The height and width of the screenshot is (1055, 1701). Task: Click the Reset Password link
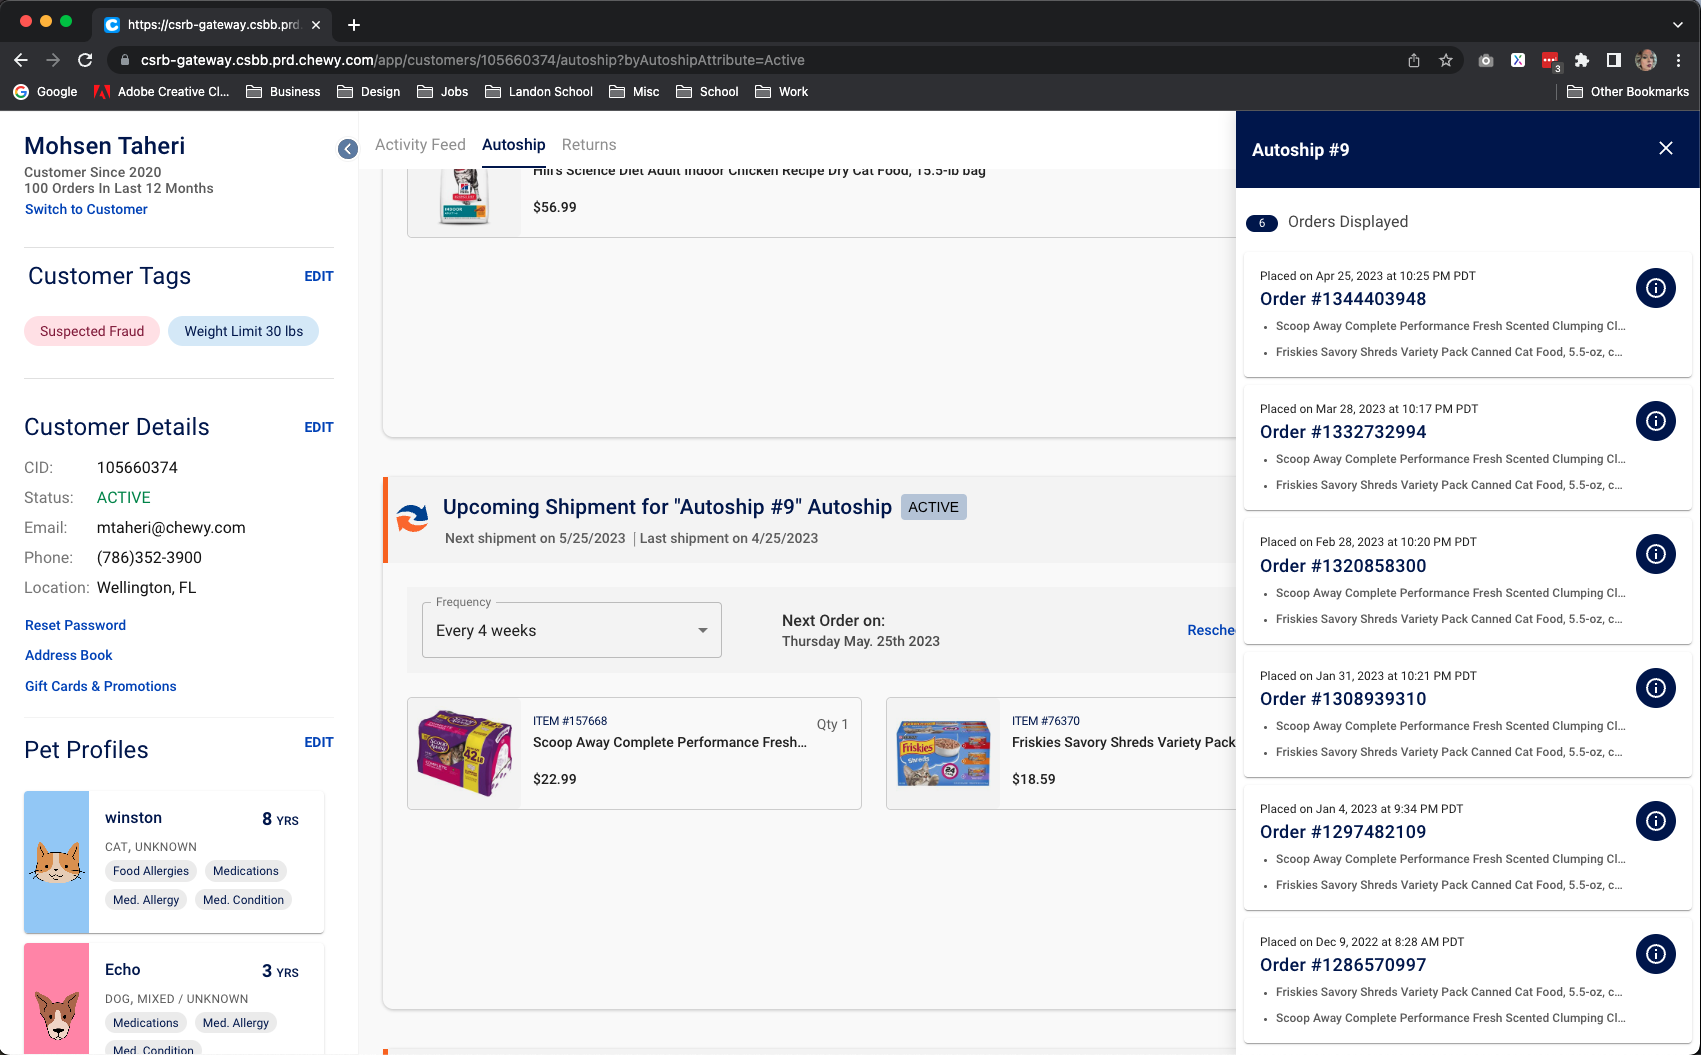pyautogui.click(x=75, y=625)
